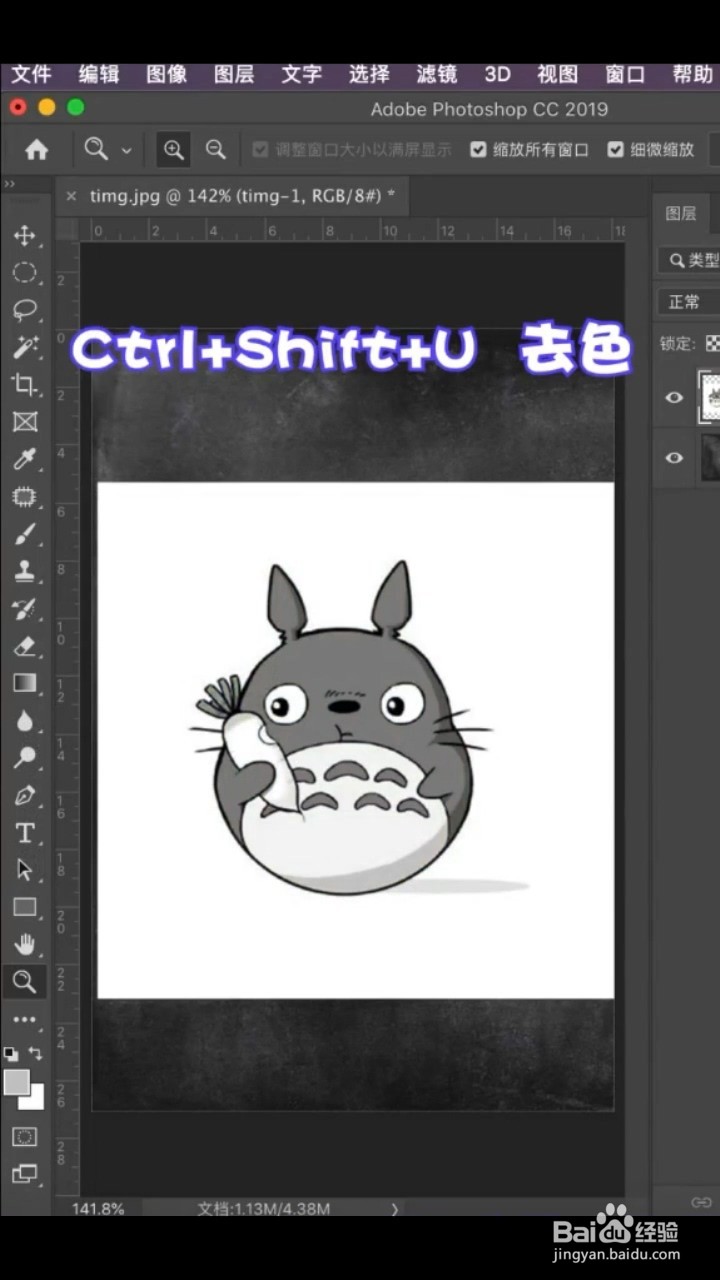Viewport: 720px width, 1280px height.
Task: Open the Edit Toolbar three-dots menu
Action: tap(24, 1020)
